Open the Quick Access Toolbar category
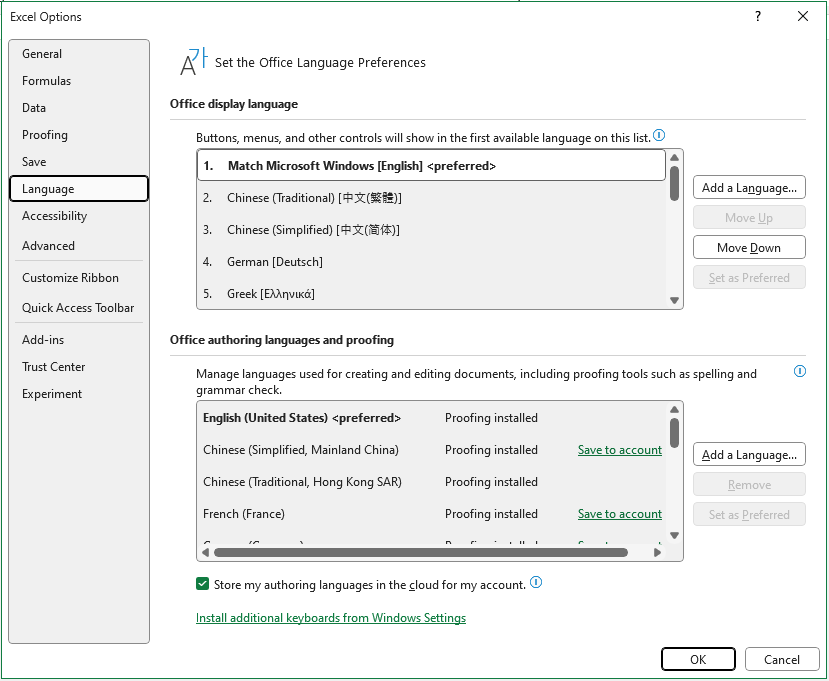Screen dimensions: 829x681 pos(79,308)
